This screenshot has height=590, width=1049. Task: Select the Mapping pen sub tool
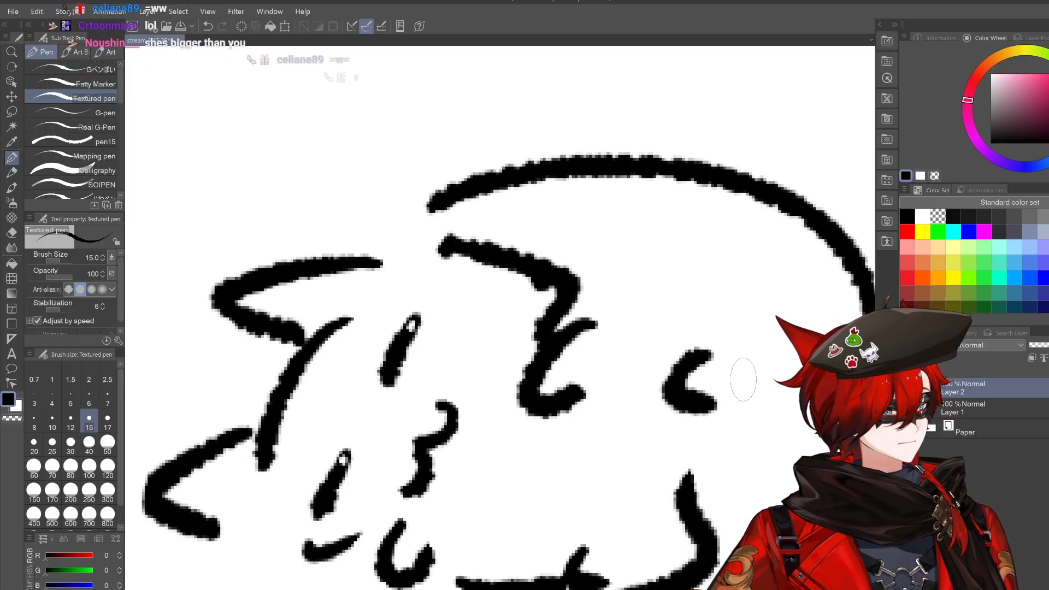click(71, 156)
